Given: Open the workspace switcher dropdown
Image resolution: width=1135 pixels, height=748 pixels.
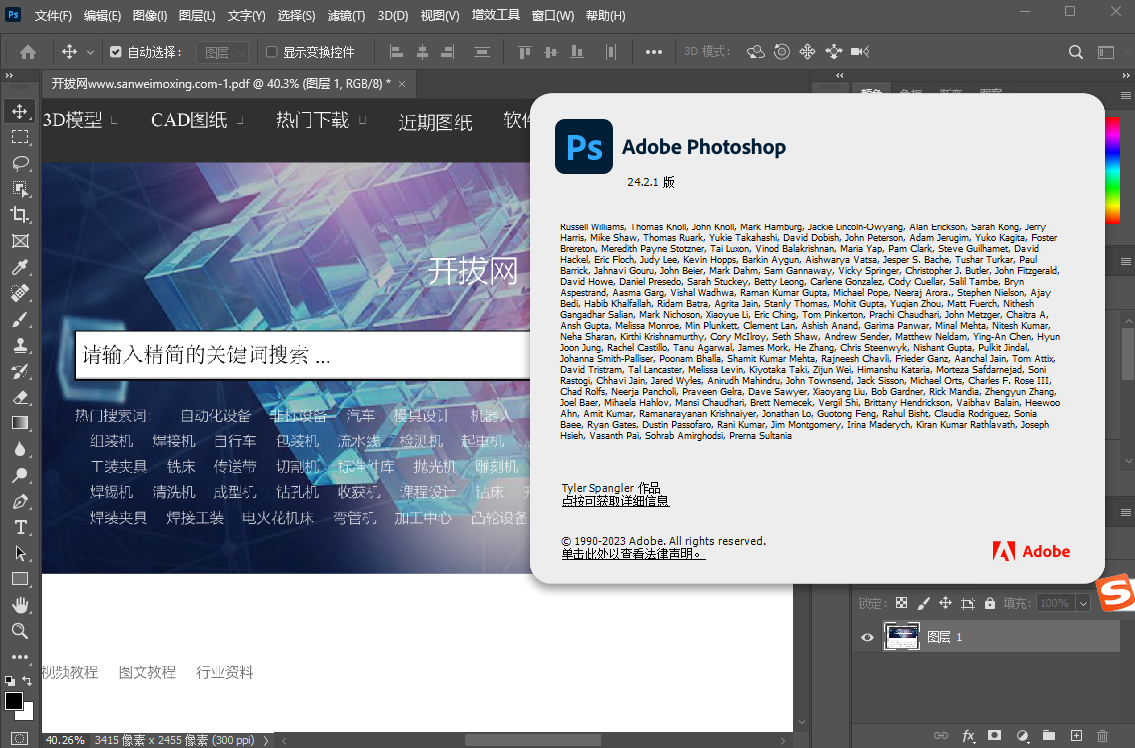Looking at the screenshot, I should pyautogui.click(x=1106, y=52).
